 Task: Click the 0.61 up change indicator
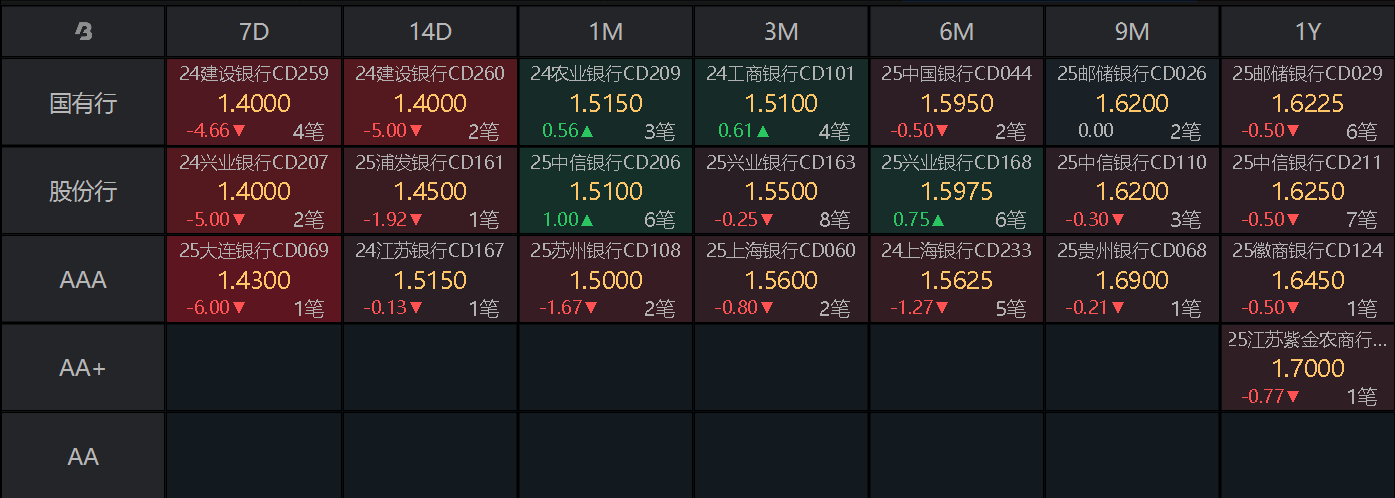[744, 131]
